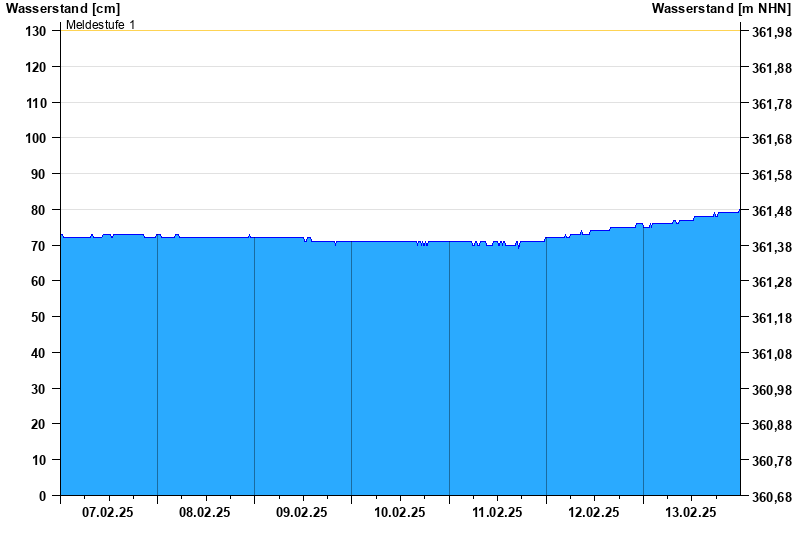Click the 361,08 label on right axis
800x550 pixels.
[x=771, y=354]
